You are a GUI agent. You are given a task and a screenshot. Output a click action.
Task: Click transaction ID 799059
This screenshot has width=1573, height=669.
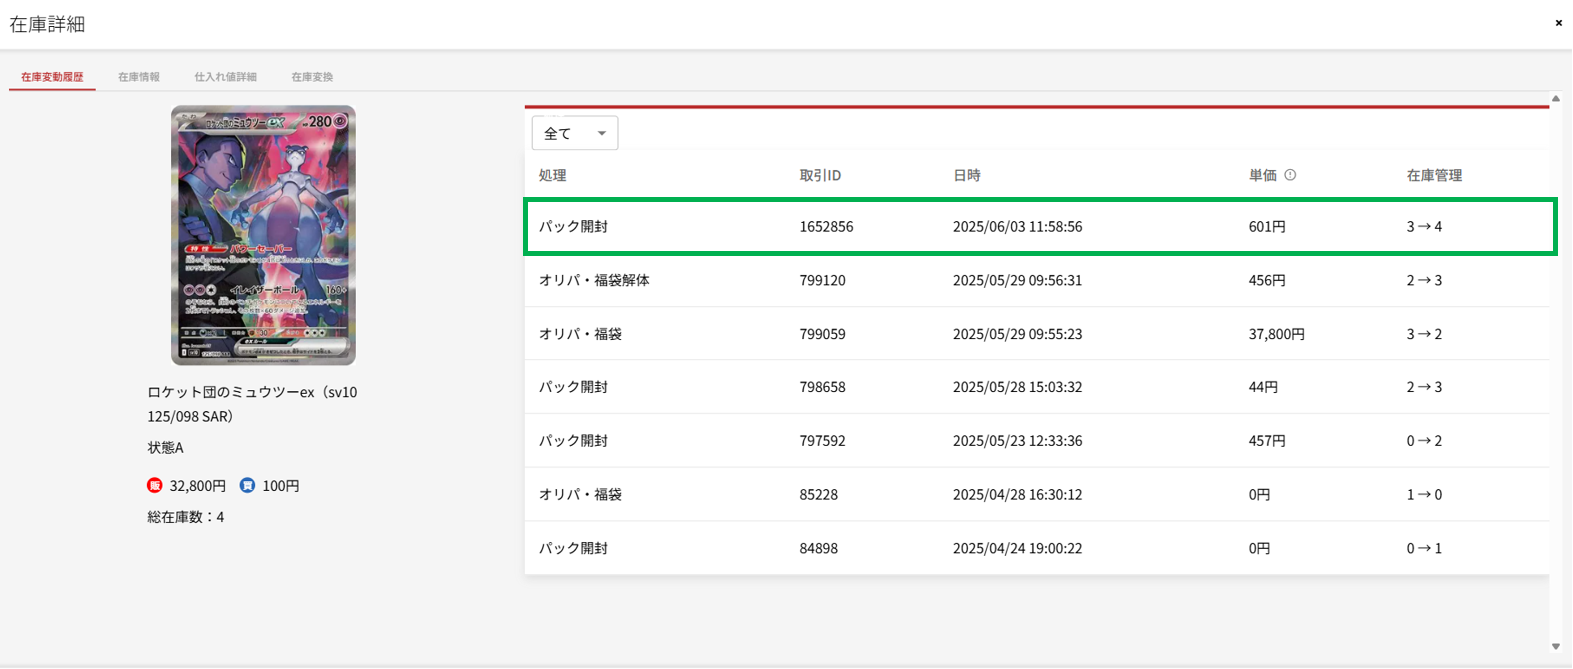[822, 334]
